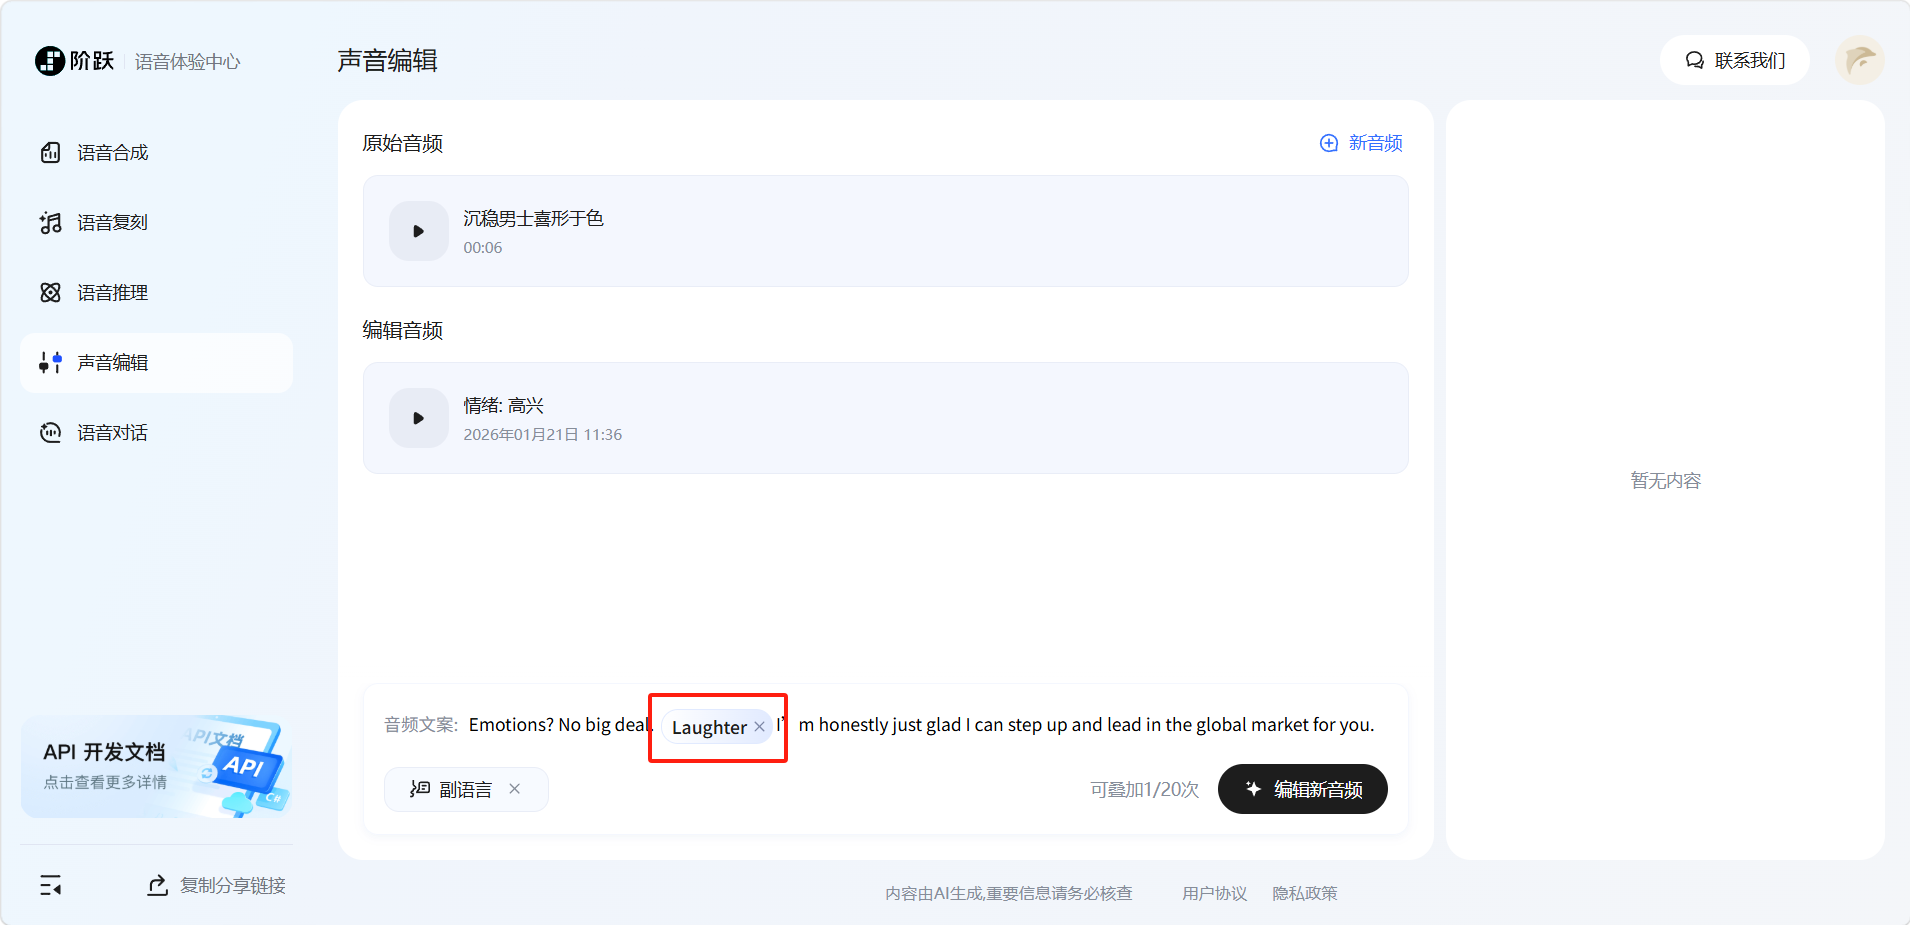The image size is (1910, 925).
Task: Click the 语音推理 sidebar icon
Action: [50, 293]
